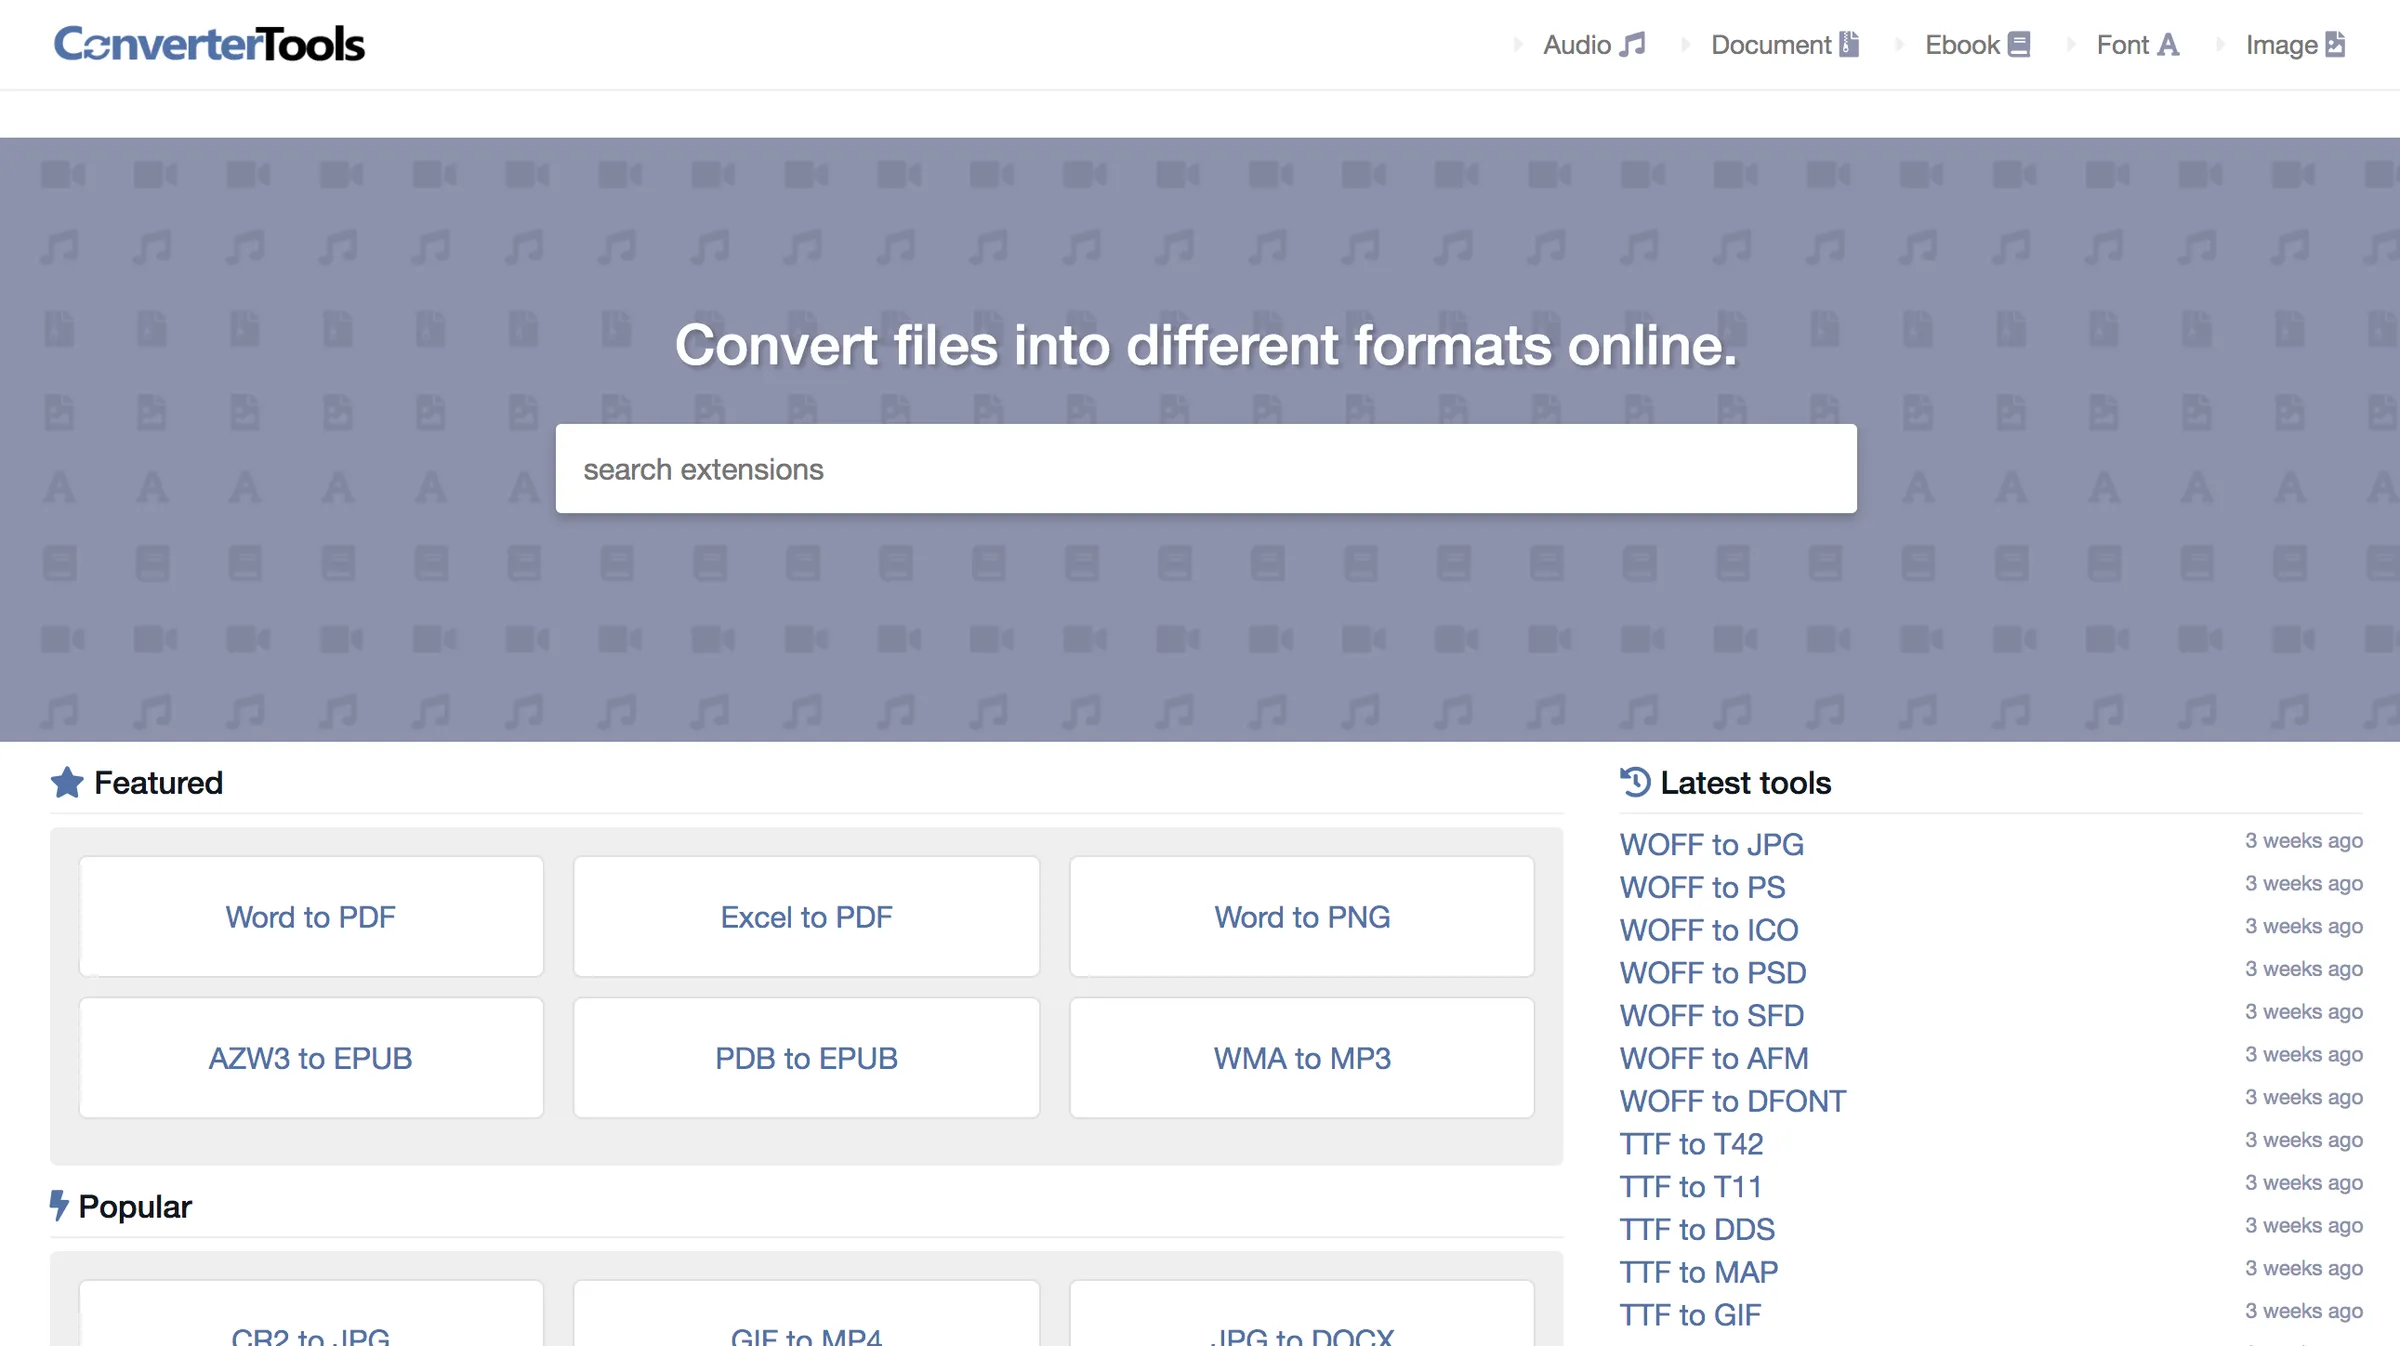This screenshot has height=1346, width=2400.
Task: Open the Excel to PDF converter
Action: click(x=805, y=916)
